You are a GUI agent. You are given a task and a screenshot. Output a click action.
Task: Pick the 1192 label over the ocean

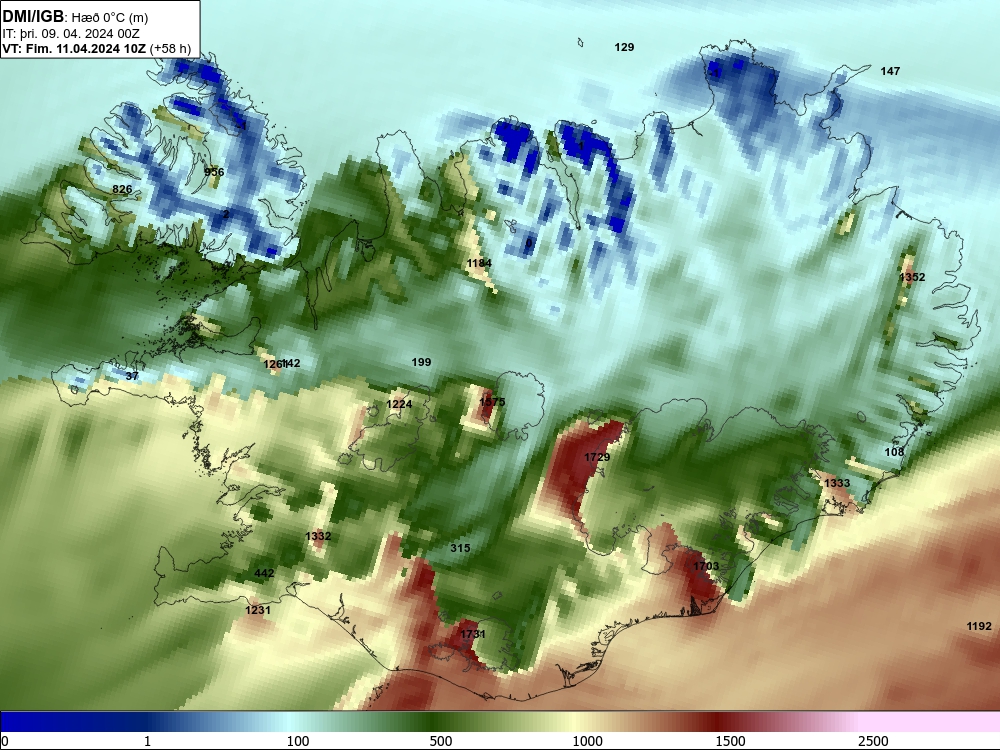pyautogui.click(x=979, y=626)
